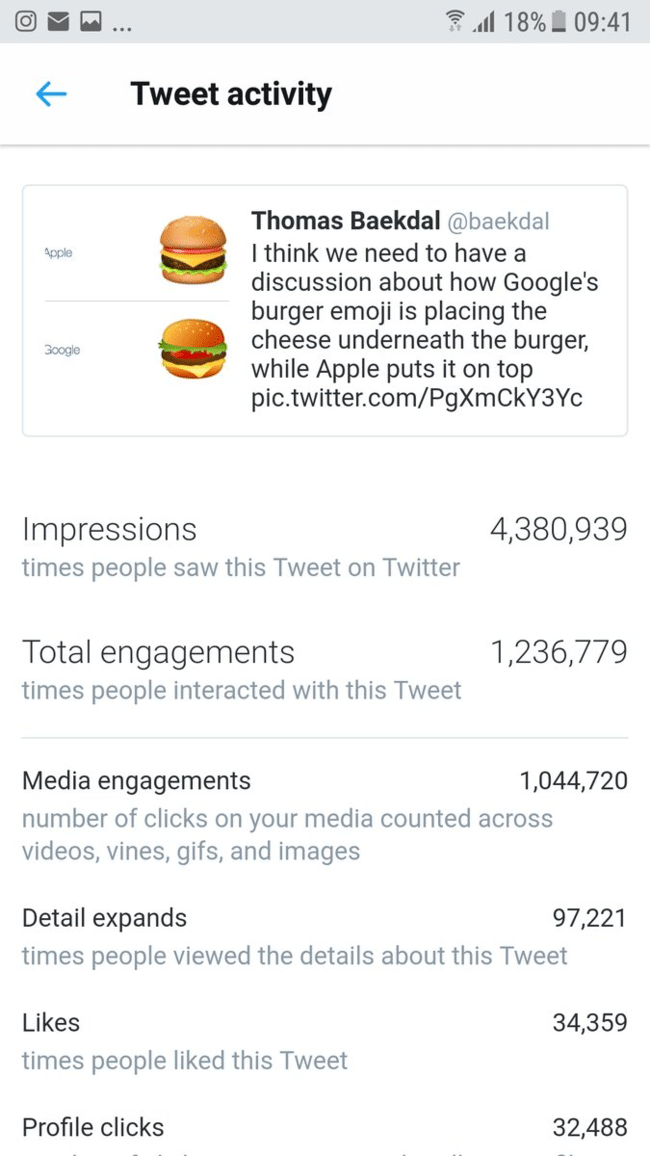This screenshot has height=1156, width=650.
Task: Tap the battery indicator icon
Action: (x=559, y=21)
